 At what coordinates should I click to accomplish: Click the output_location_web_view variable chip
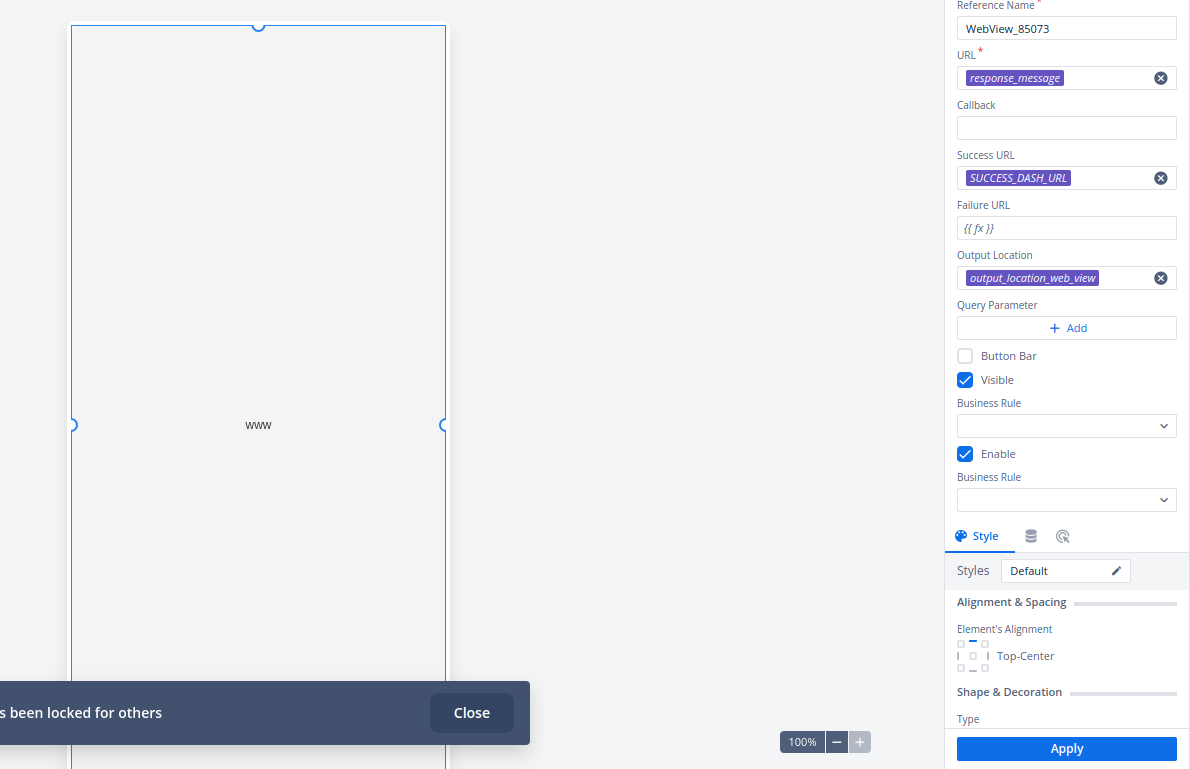click(x=1032, y=279)
